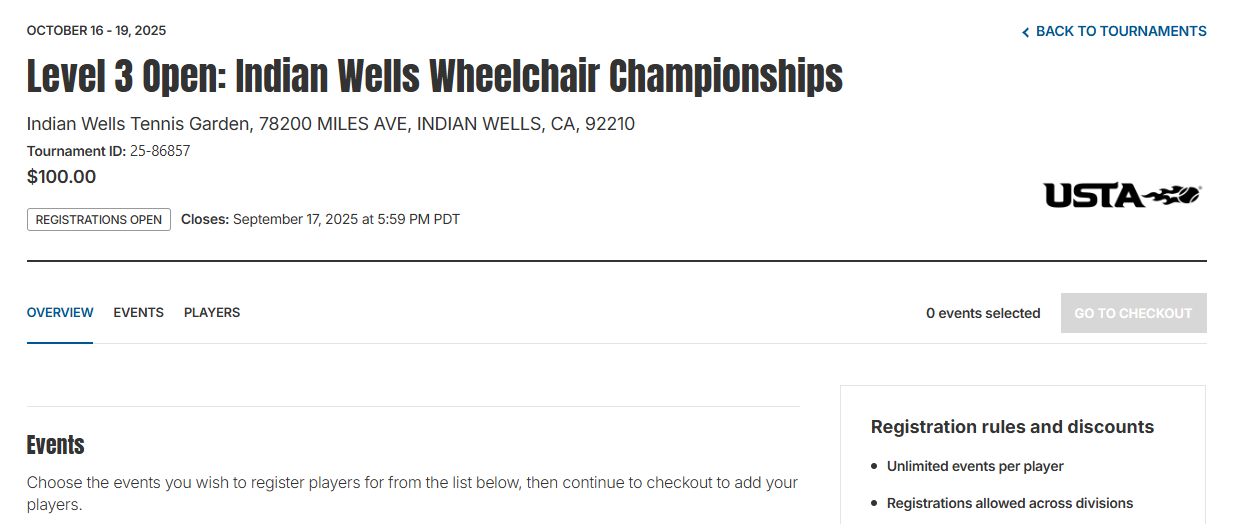Click the USTA logo
Viewport: 1239px width, 524px height.
tap(1122, 195)
